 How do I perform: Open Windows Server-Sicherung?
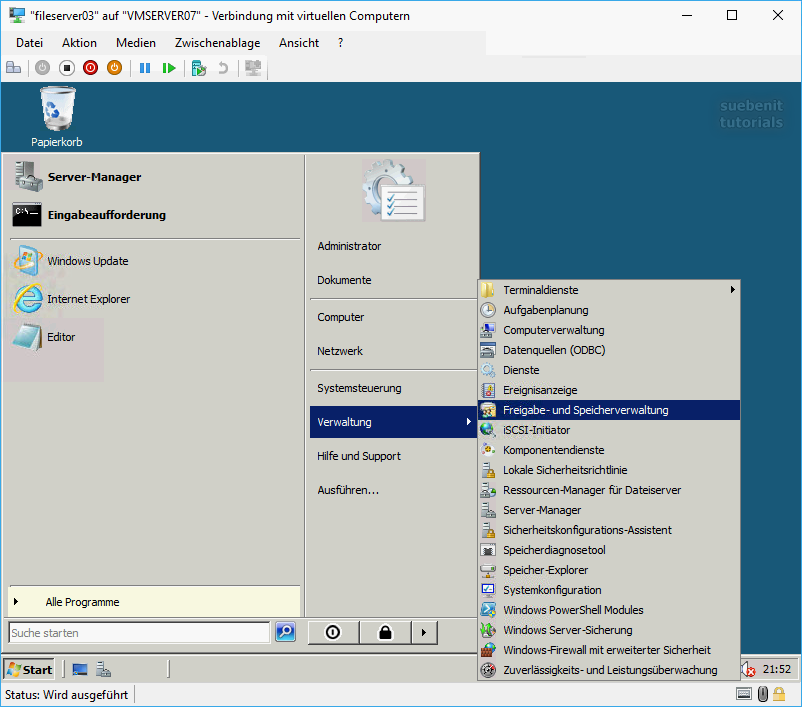click(609, 630)
